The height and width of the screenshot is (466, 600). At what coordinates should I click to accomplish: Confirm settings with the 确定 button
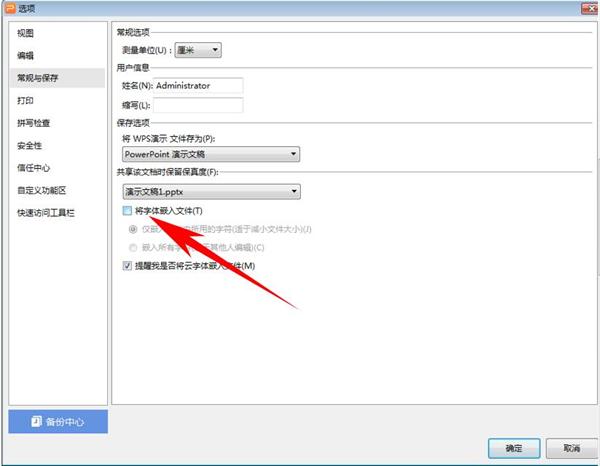pos(514,448)
